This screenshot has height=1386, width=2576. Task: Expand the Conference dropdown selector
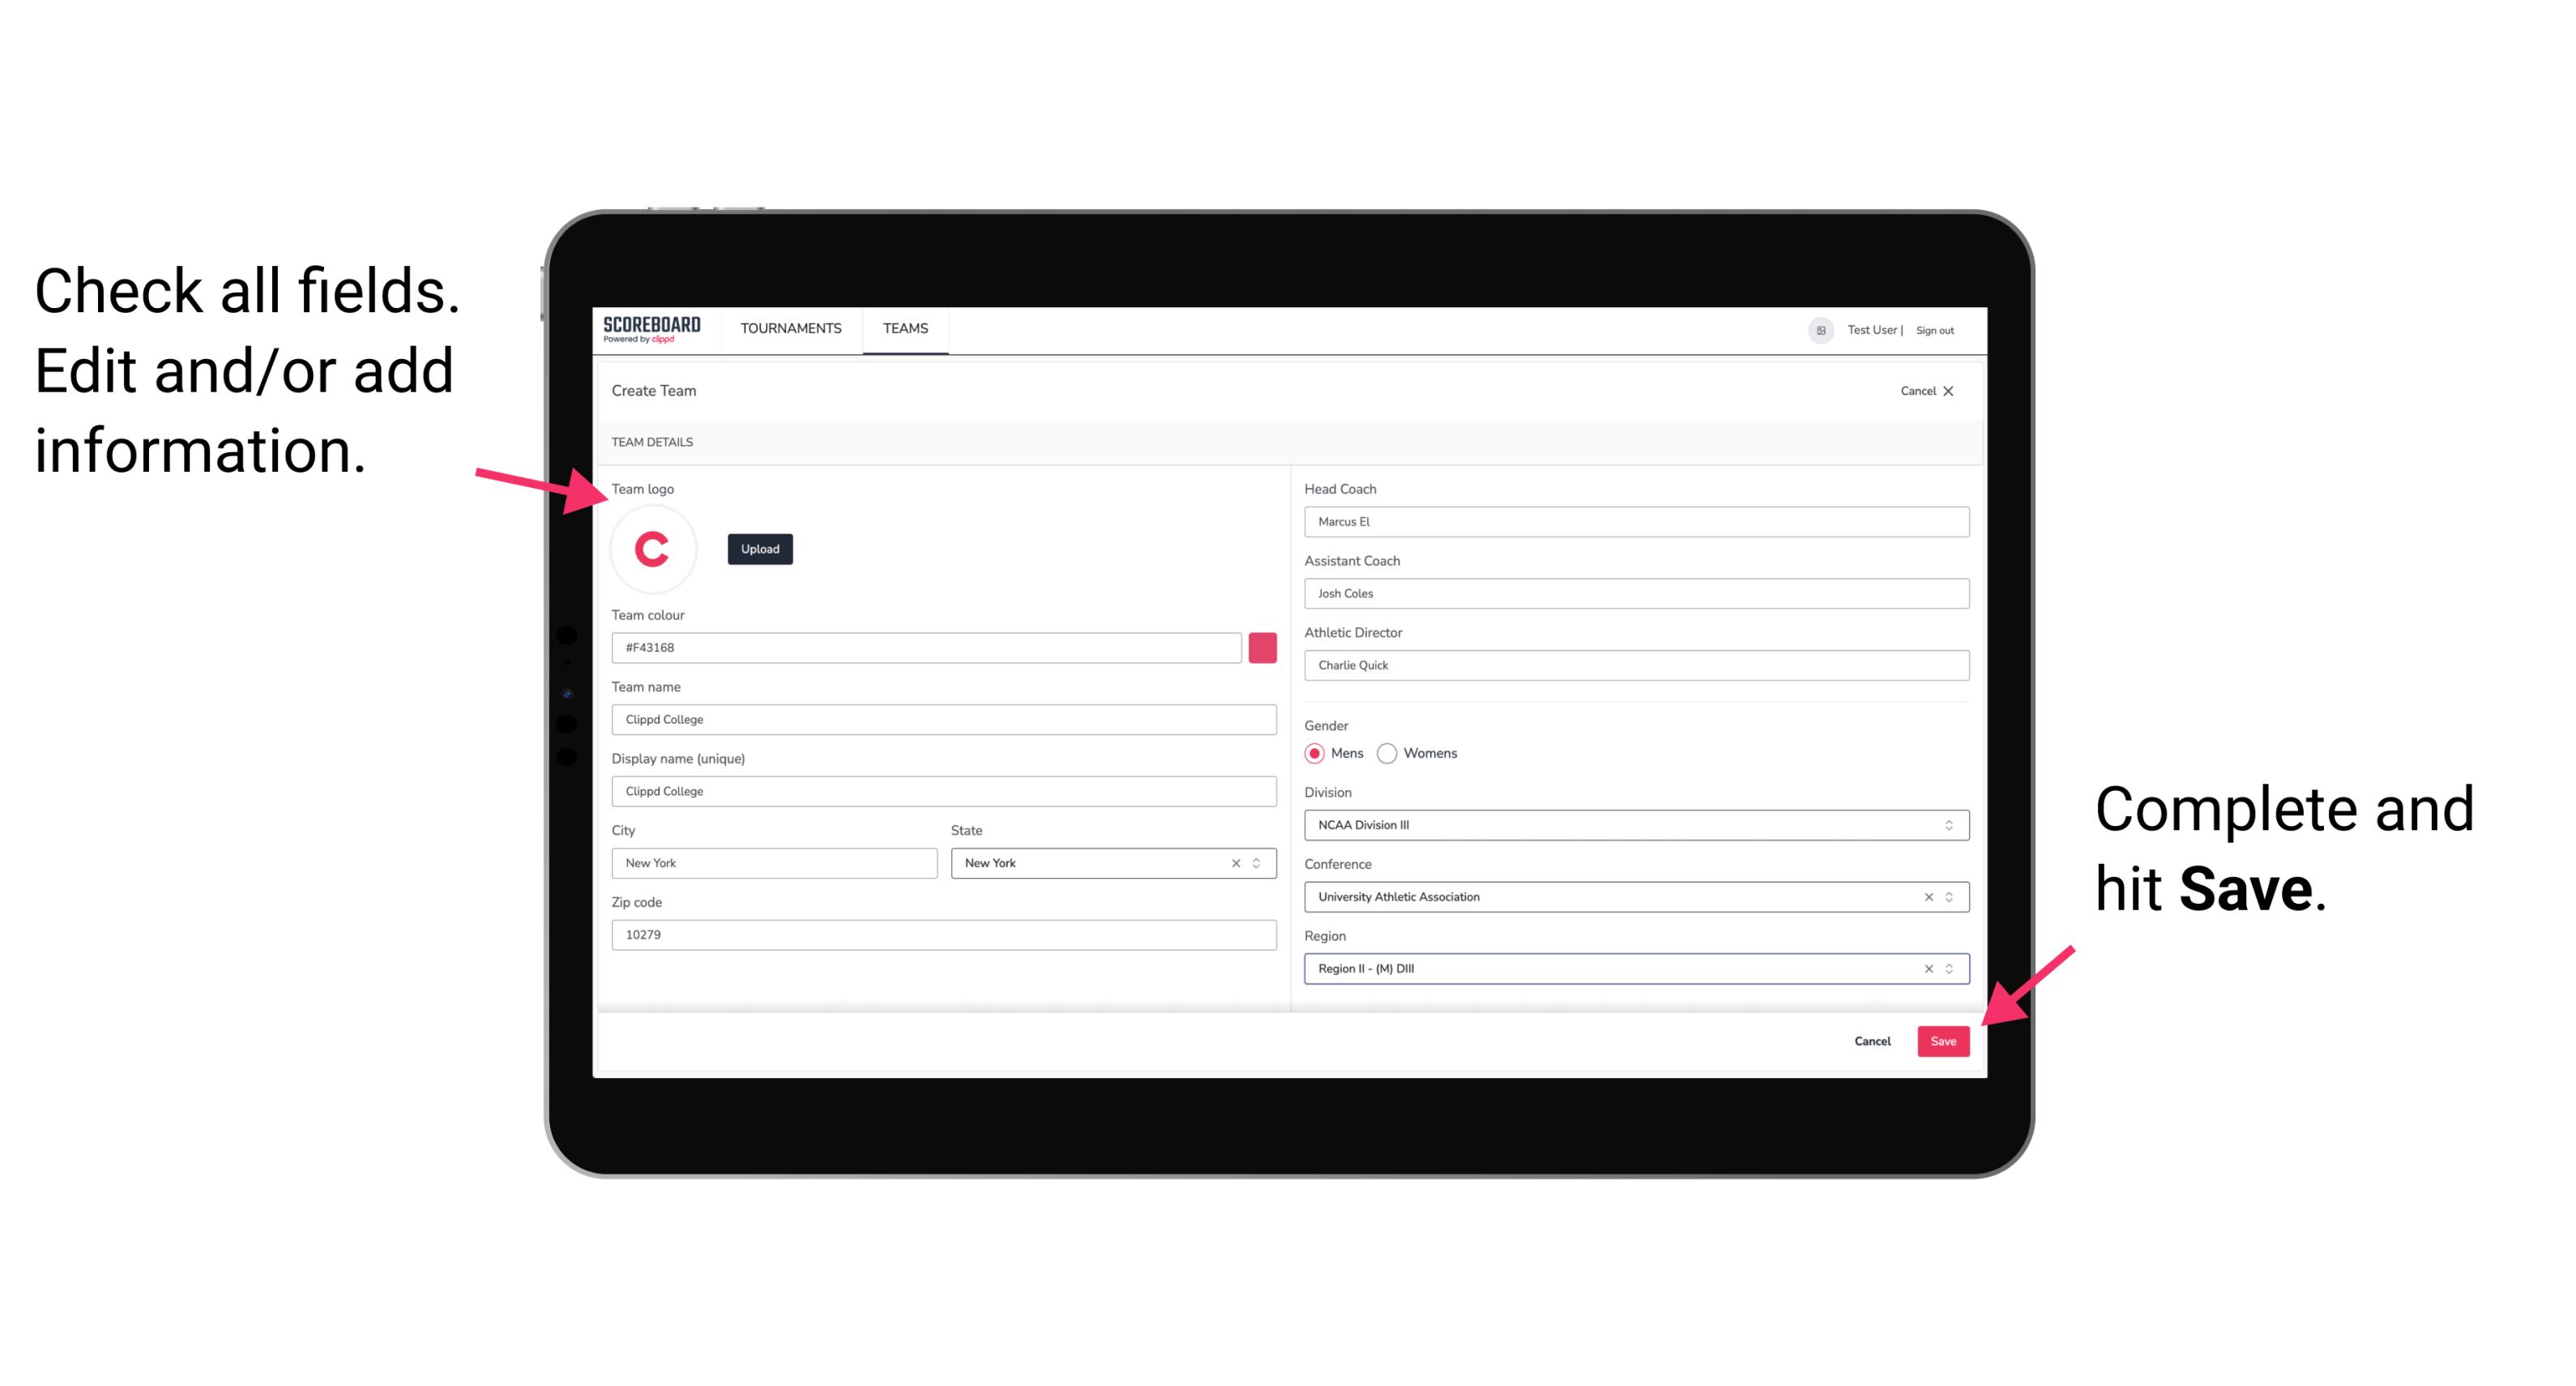1950,896
